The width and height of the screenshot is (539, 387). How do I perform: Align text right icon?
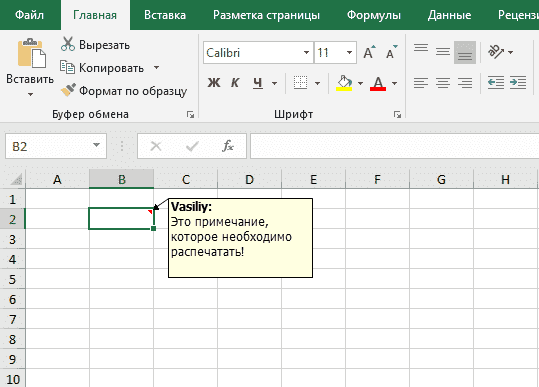pyautogui.click(x=465, y=83)
